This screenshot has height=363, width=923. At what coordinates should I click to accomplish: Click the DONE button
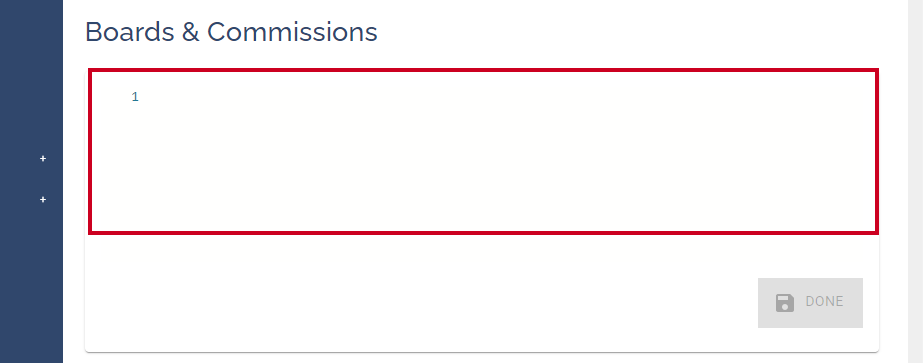[810, 302]
